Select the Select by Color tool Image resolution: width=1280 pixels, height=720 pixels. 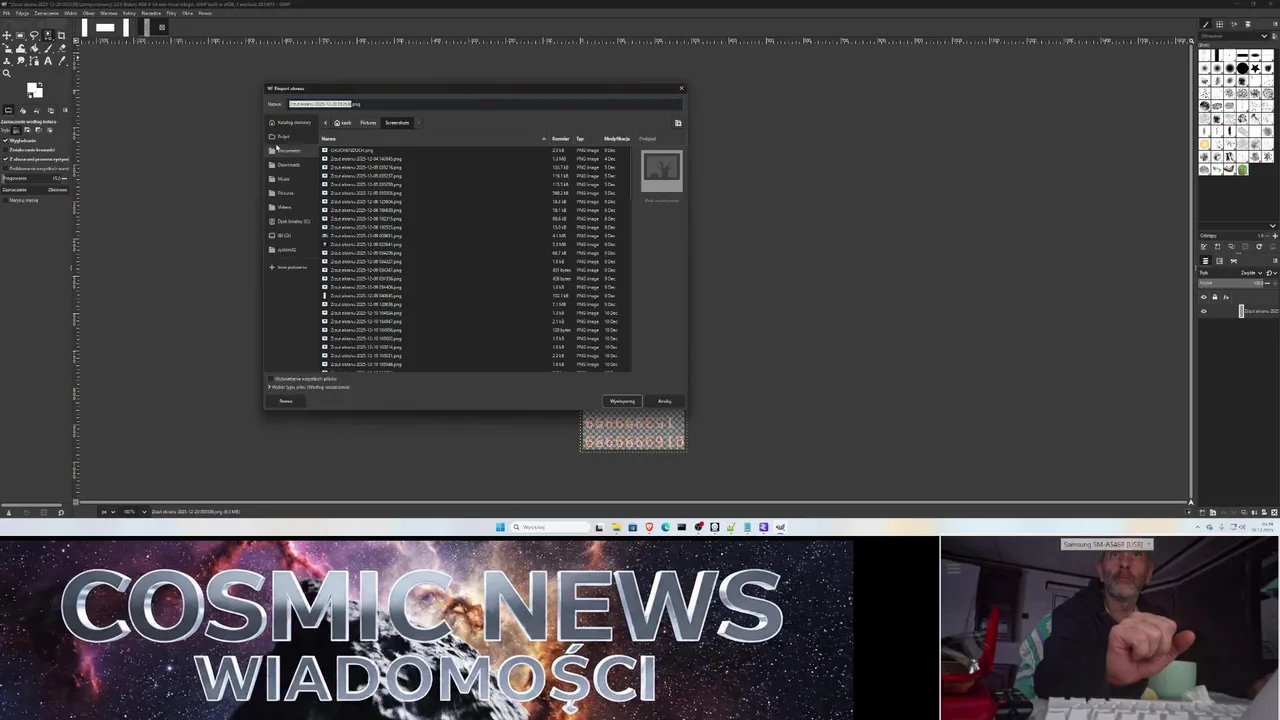48,35
